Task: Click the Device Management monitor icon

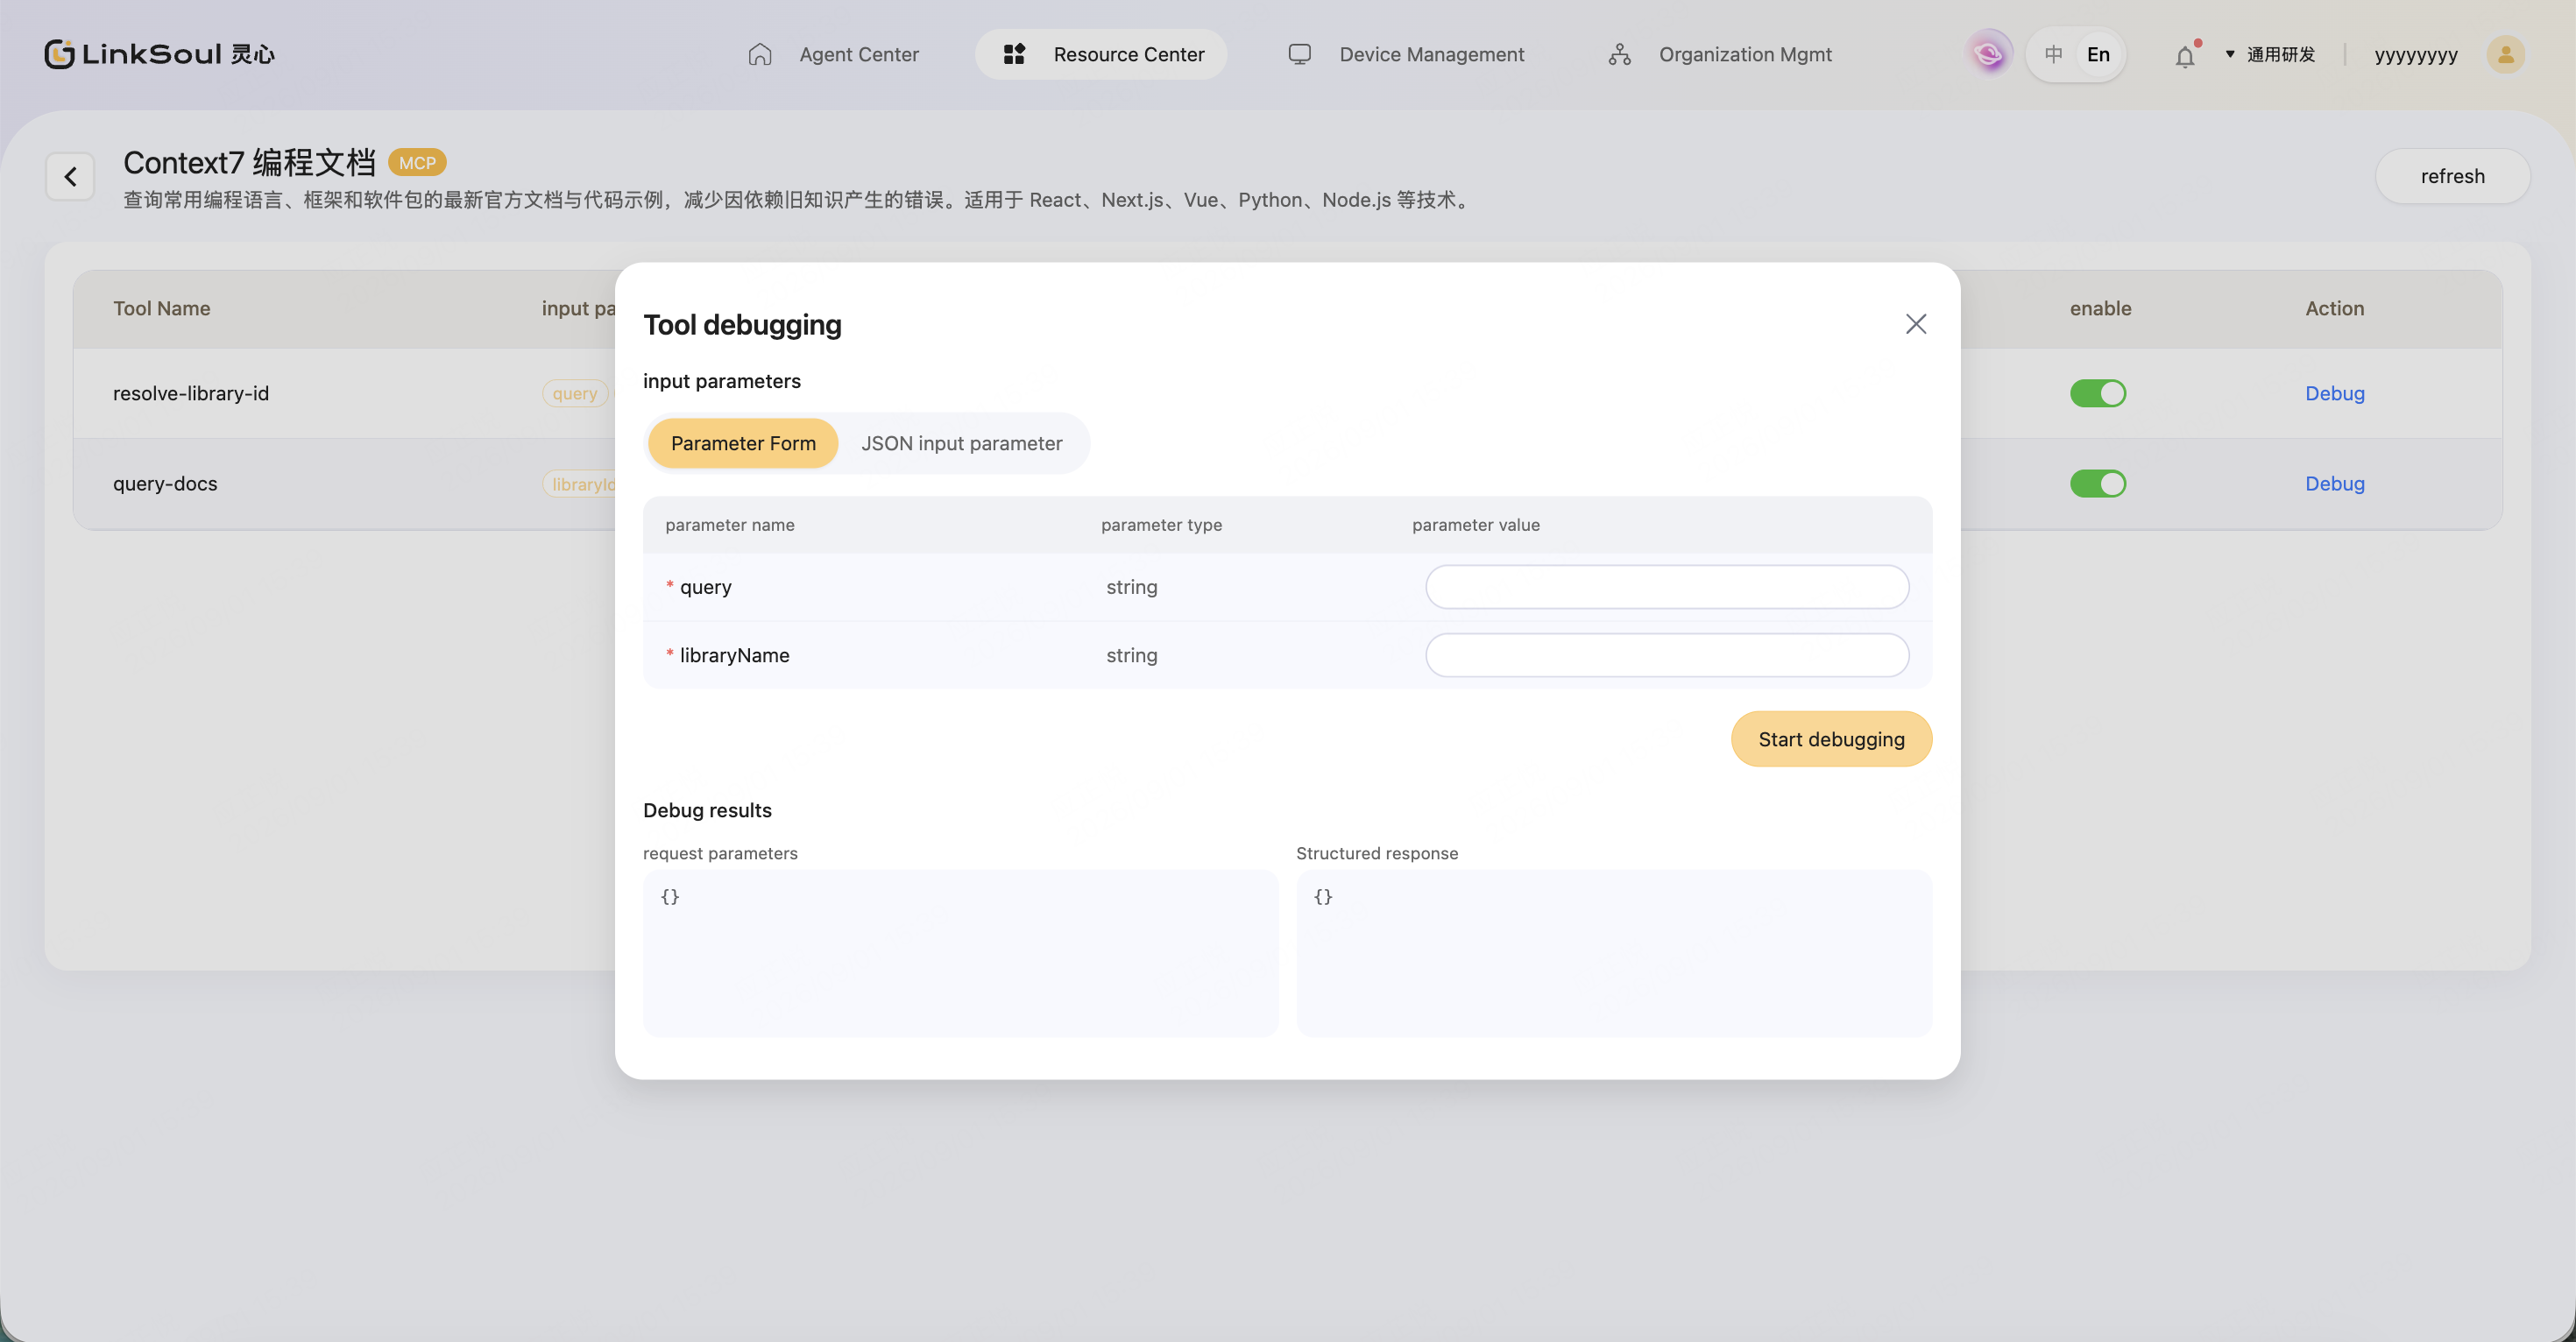Action: [x=1299, y=54]
